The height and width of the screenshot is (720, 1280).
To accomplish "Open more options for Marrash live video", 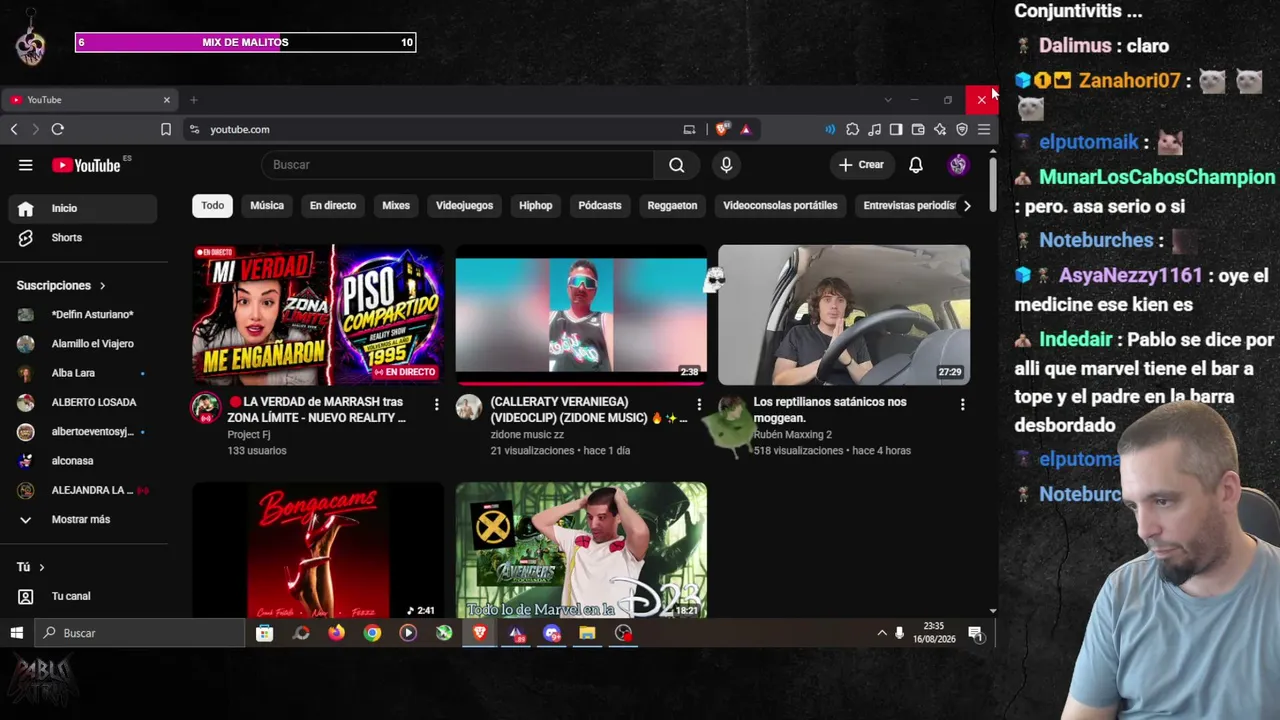I will [436, 404].
